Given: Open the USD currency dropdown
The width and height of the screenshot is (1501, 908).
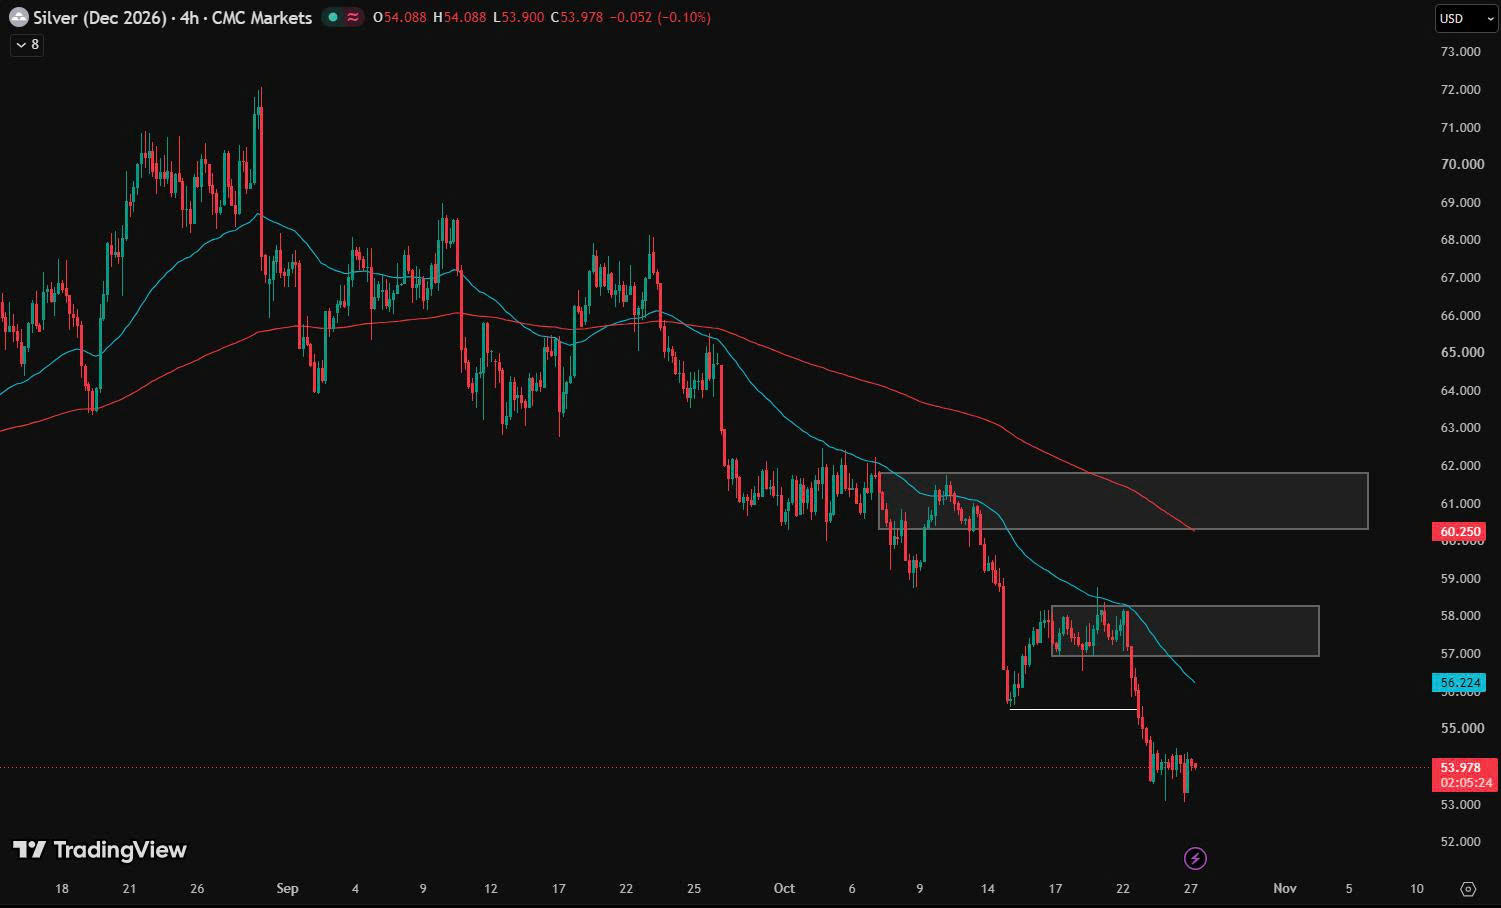Looking at the screenshot, I should (1467, 18).
